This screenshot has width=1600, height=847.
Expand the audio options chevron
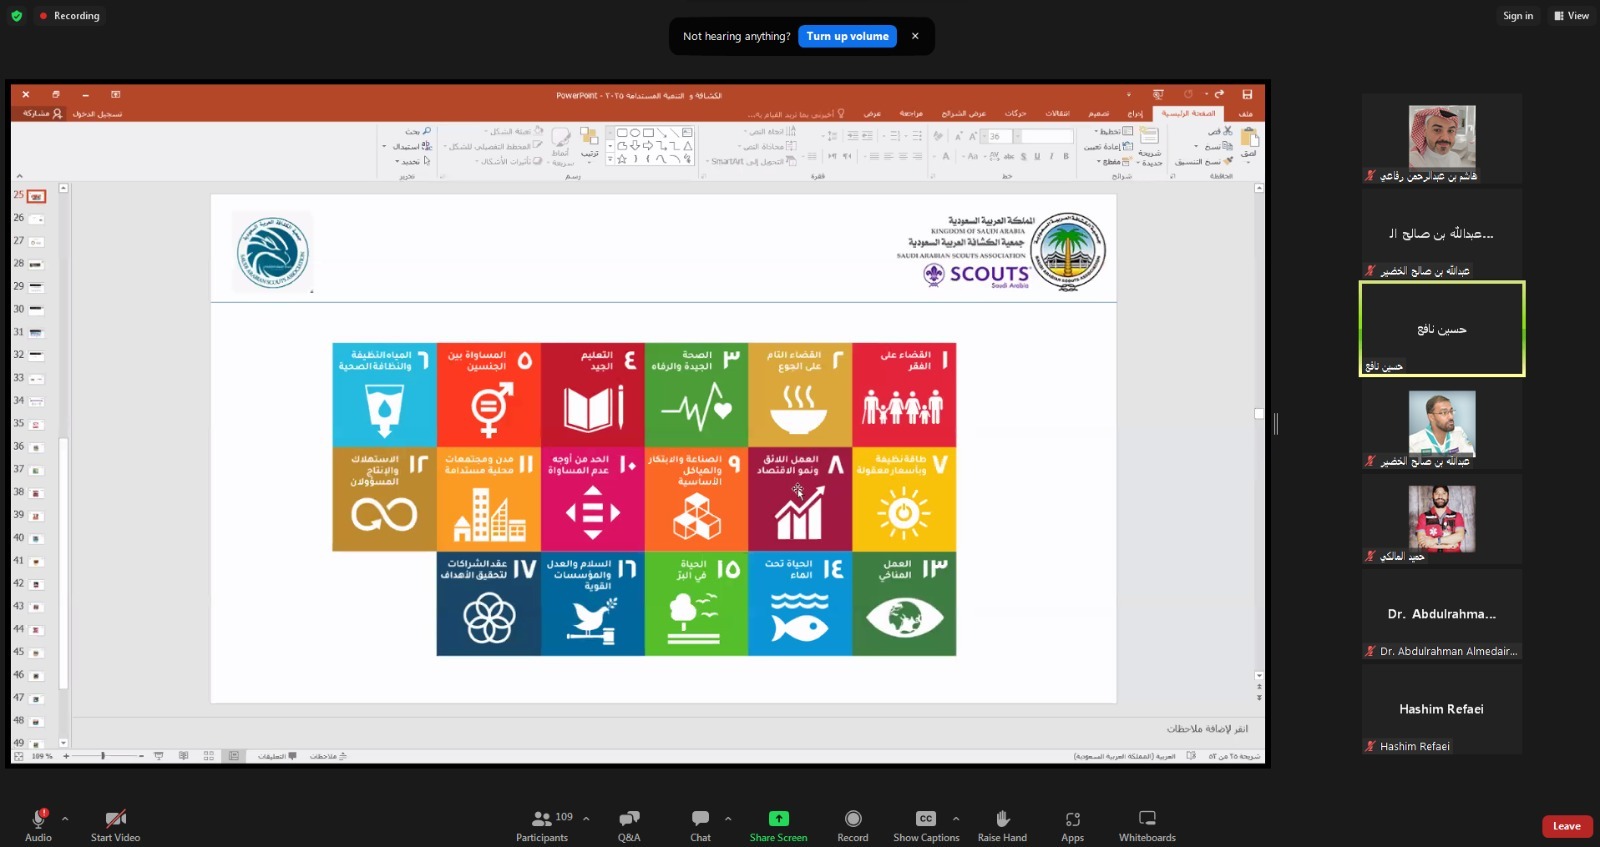click(65, 818)
